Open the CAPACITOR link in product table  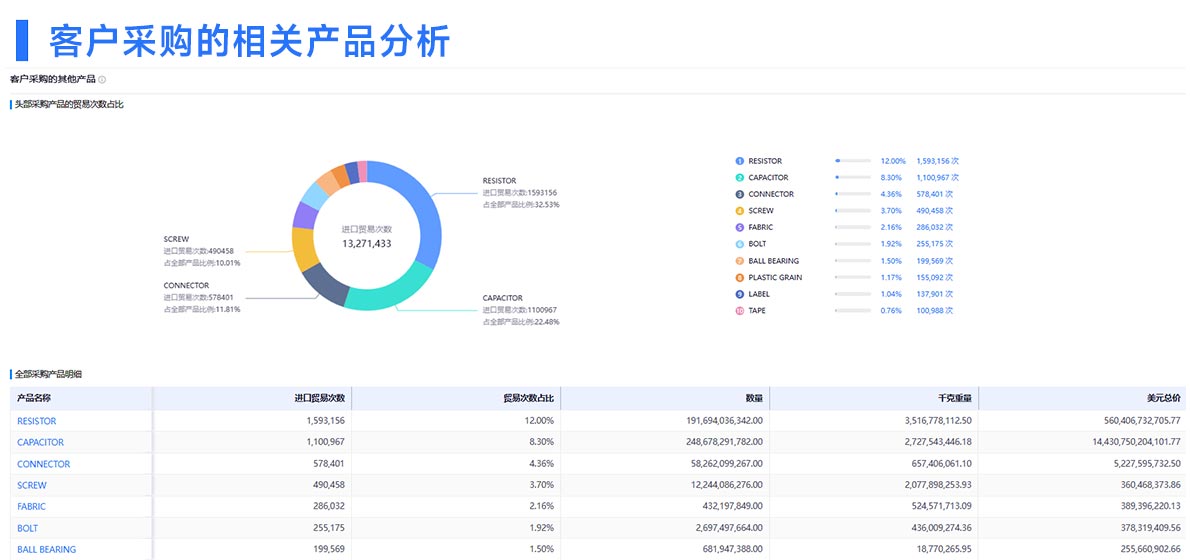click(x=40, y=442)
